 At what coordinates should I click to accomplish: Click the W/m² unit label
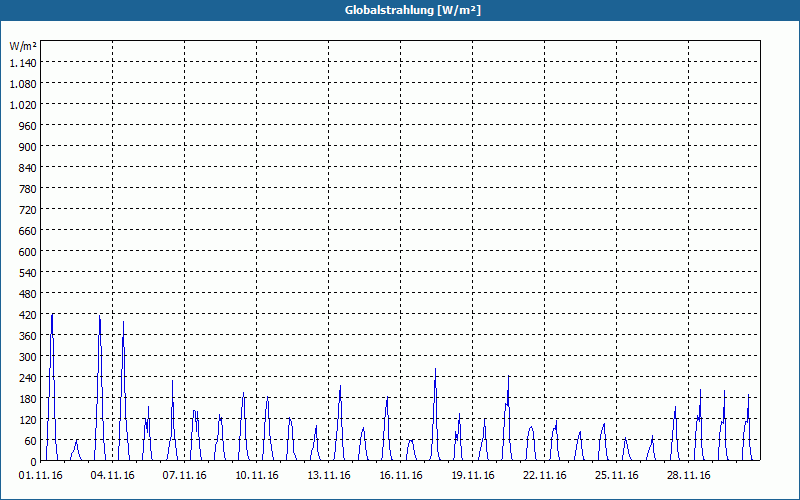tap(23, 46)
